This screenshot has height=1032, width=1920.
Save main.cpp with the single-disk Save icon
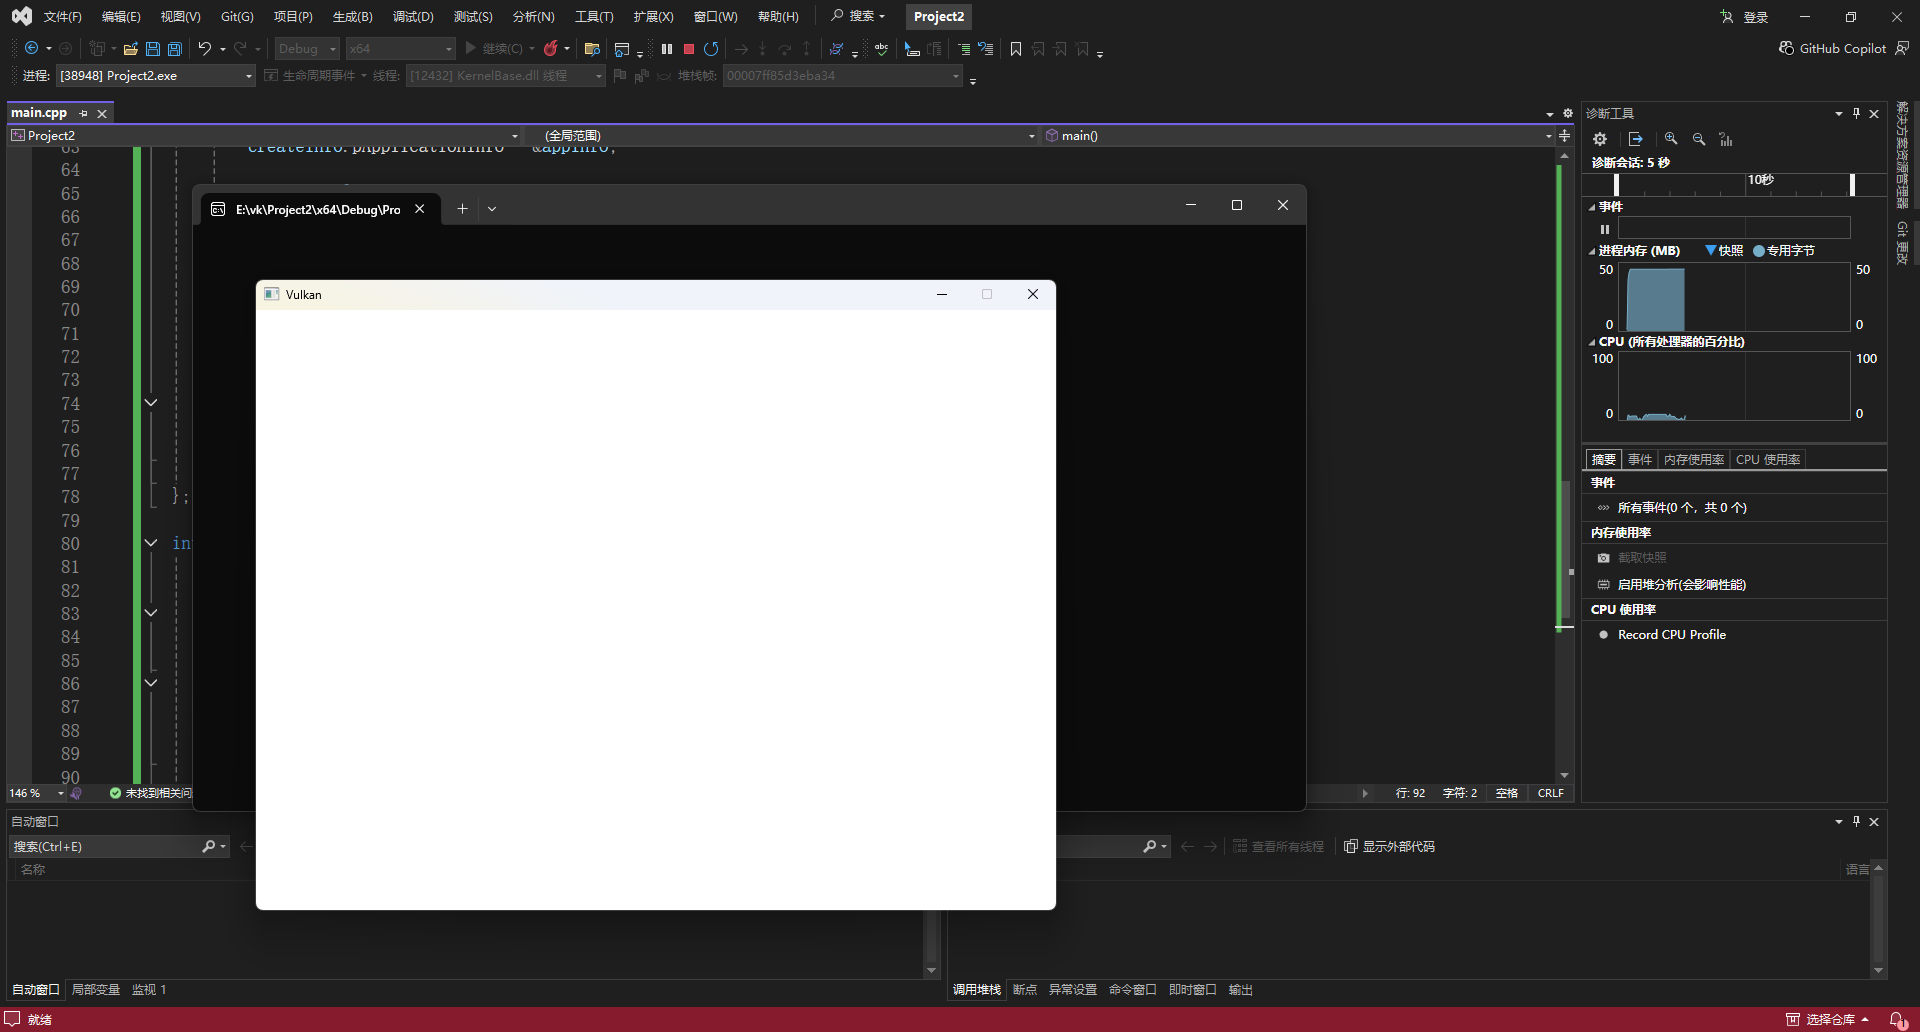coord(153,48)
